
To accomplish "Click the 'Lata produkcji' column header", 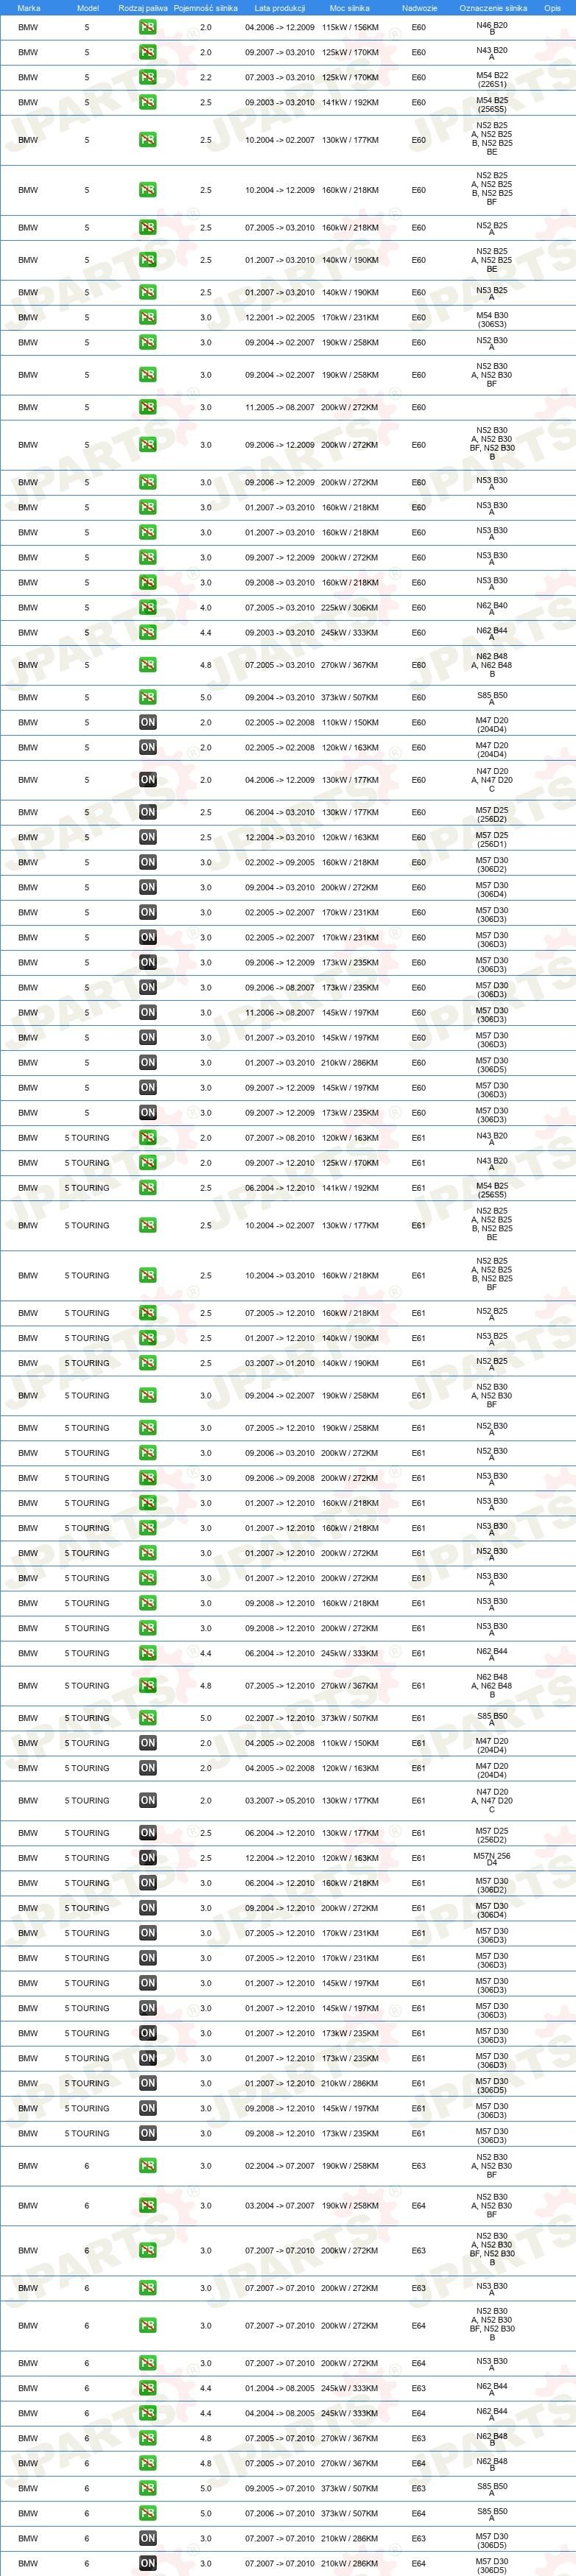I will pos(280,8).
